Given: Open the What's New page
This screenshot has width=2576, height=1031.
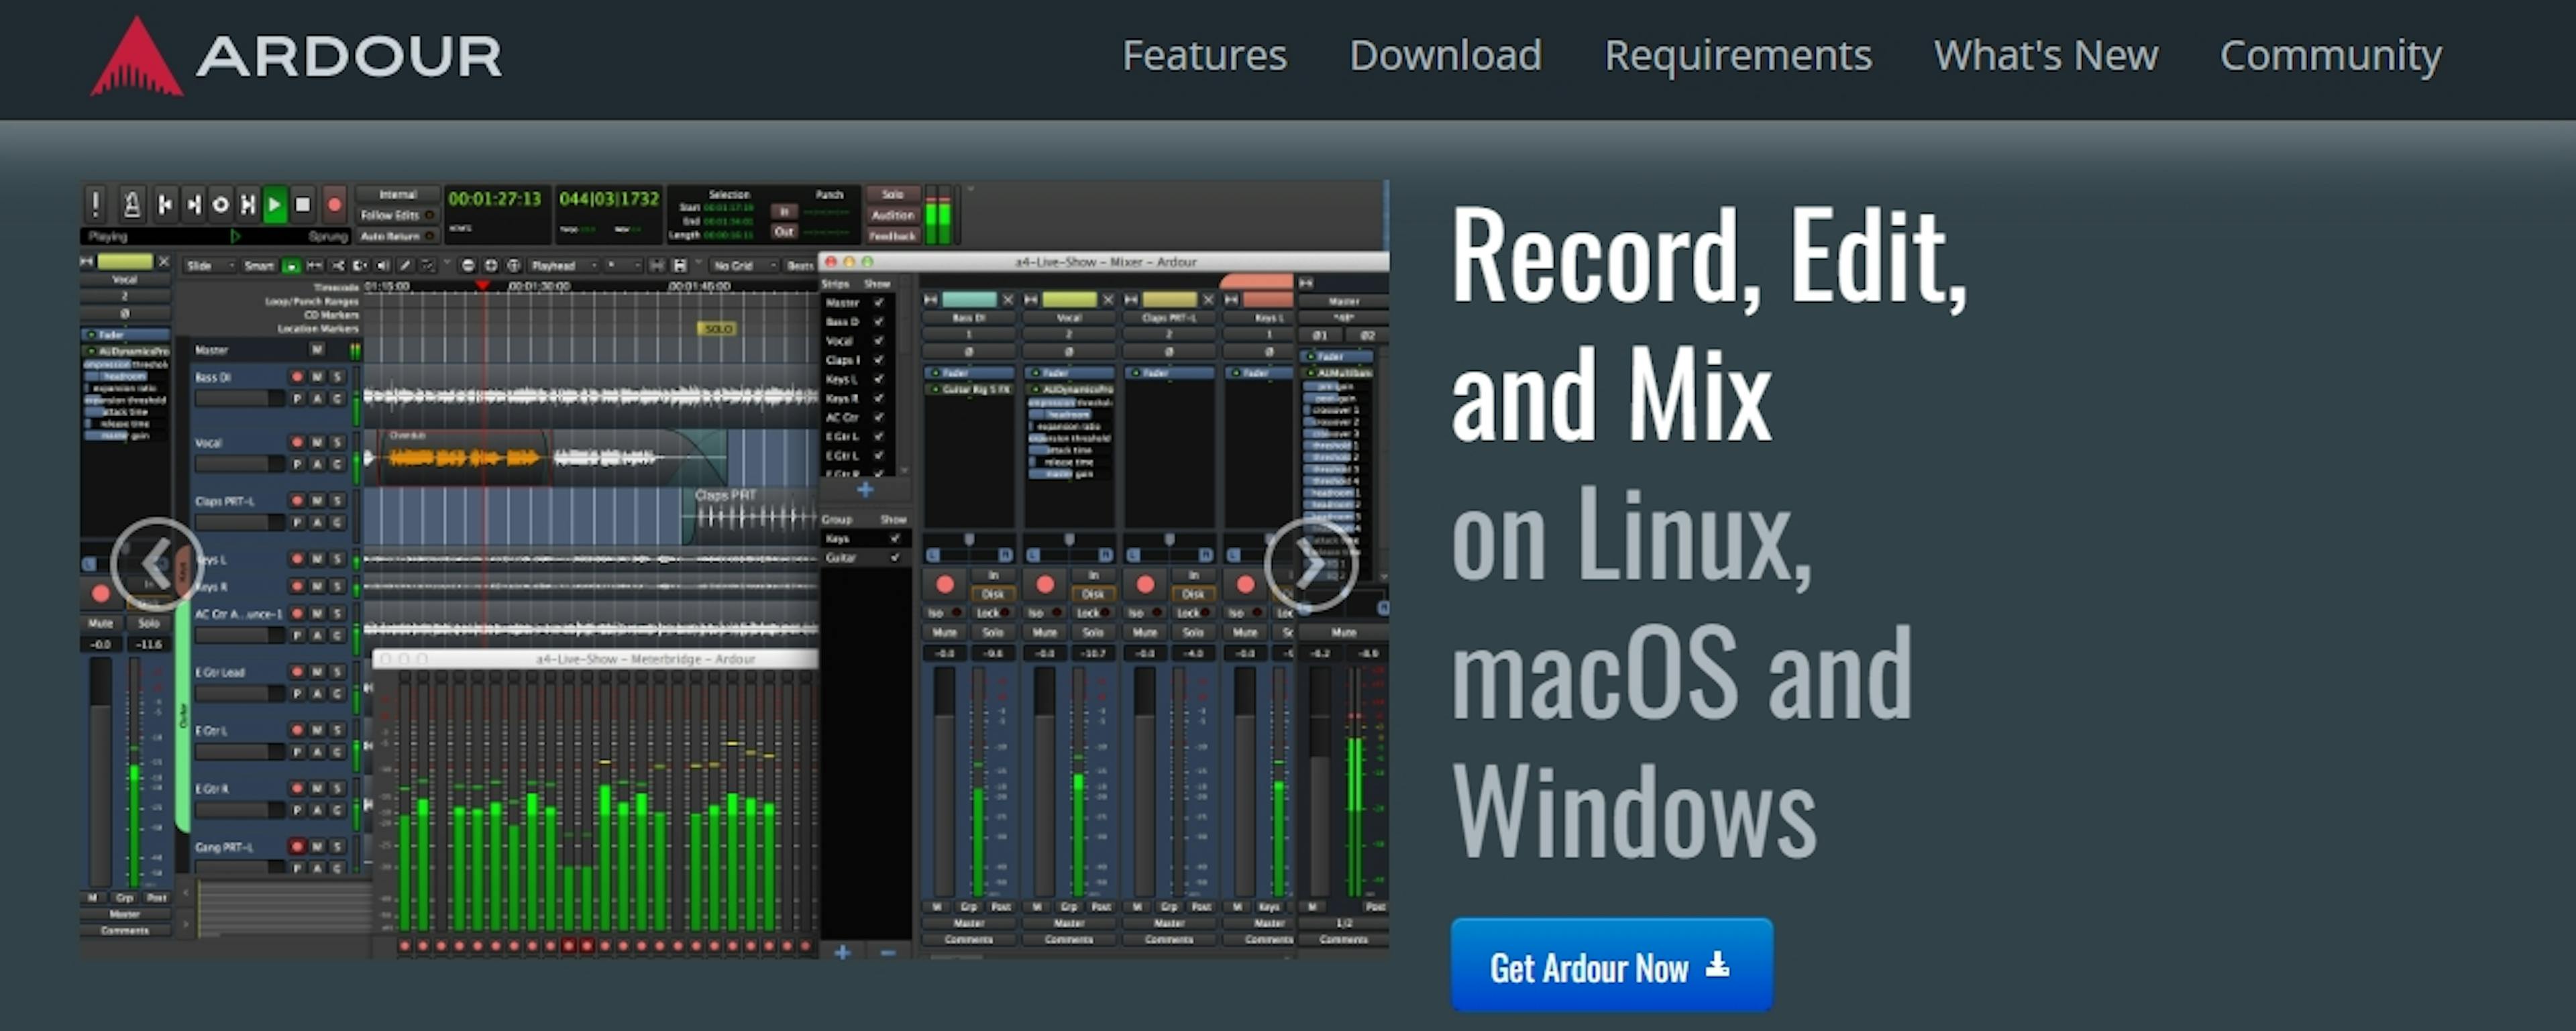Looking at the screenshot, I should point(2046,55).
